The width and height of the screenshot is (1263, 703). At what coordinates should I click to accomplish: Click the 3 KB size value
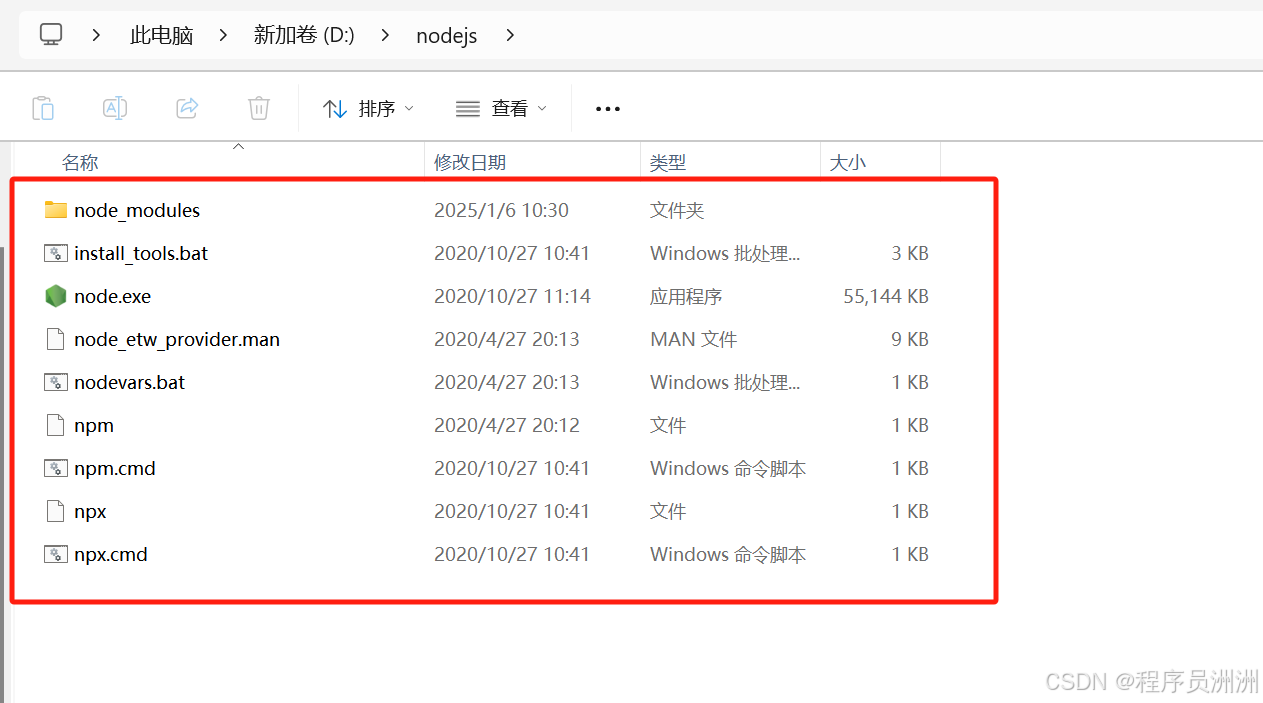point(910,253)
